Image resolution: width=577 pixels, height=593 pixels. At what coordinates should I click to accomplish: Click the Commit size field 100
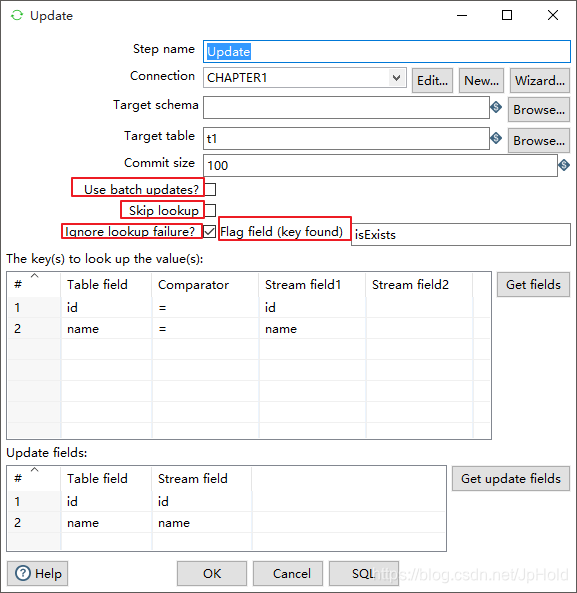(x=380, y=165)
